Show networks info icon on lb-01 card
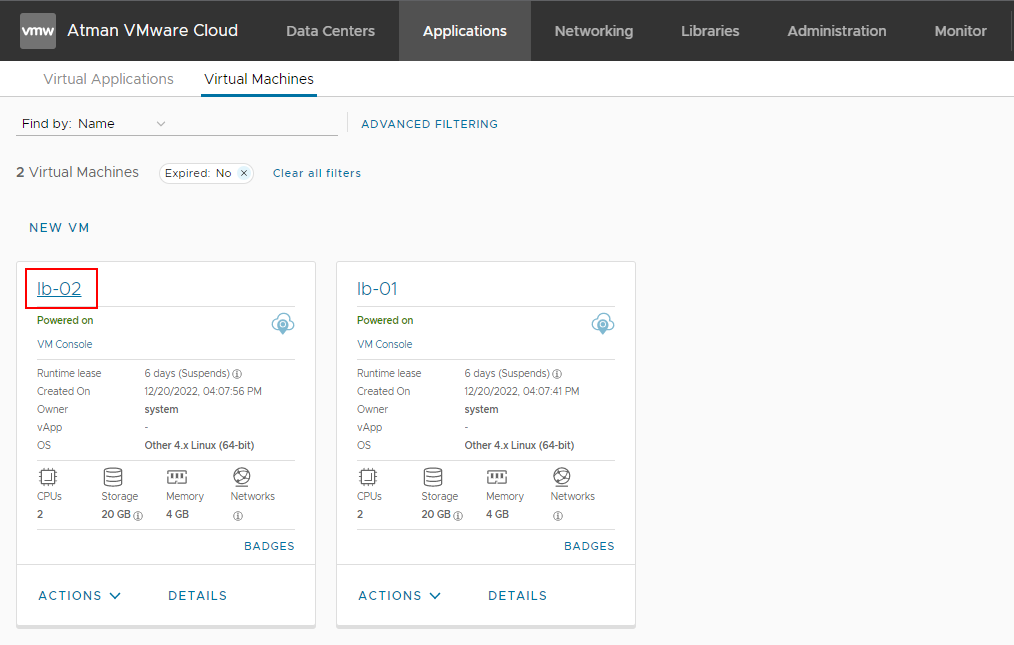Screen dimensions: 1014x645 [558, 516]
